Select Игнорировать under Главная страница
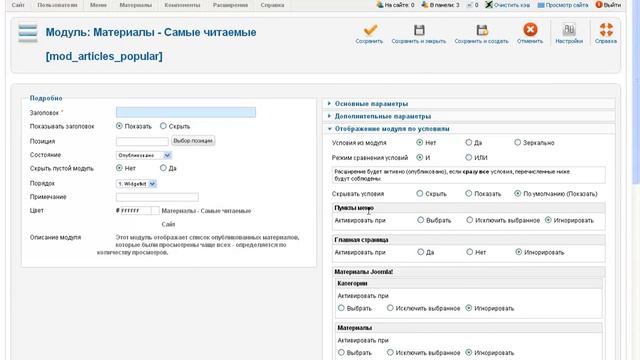 coord(518,252)
